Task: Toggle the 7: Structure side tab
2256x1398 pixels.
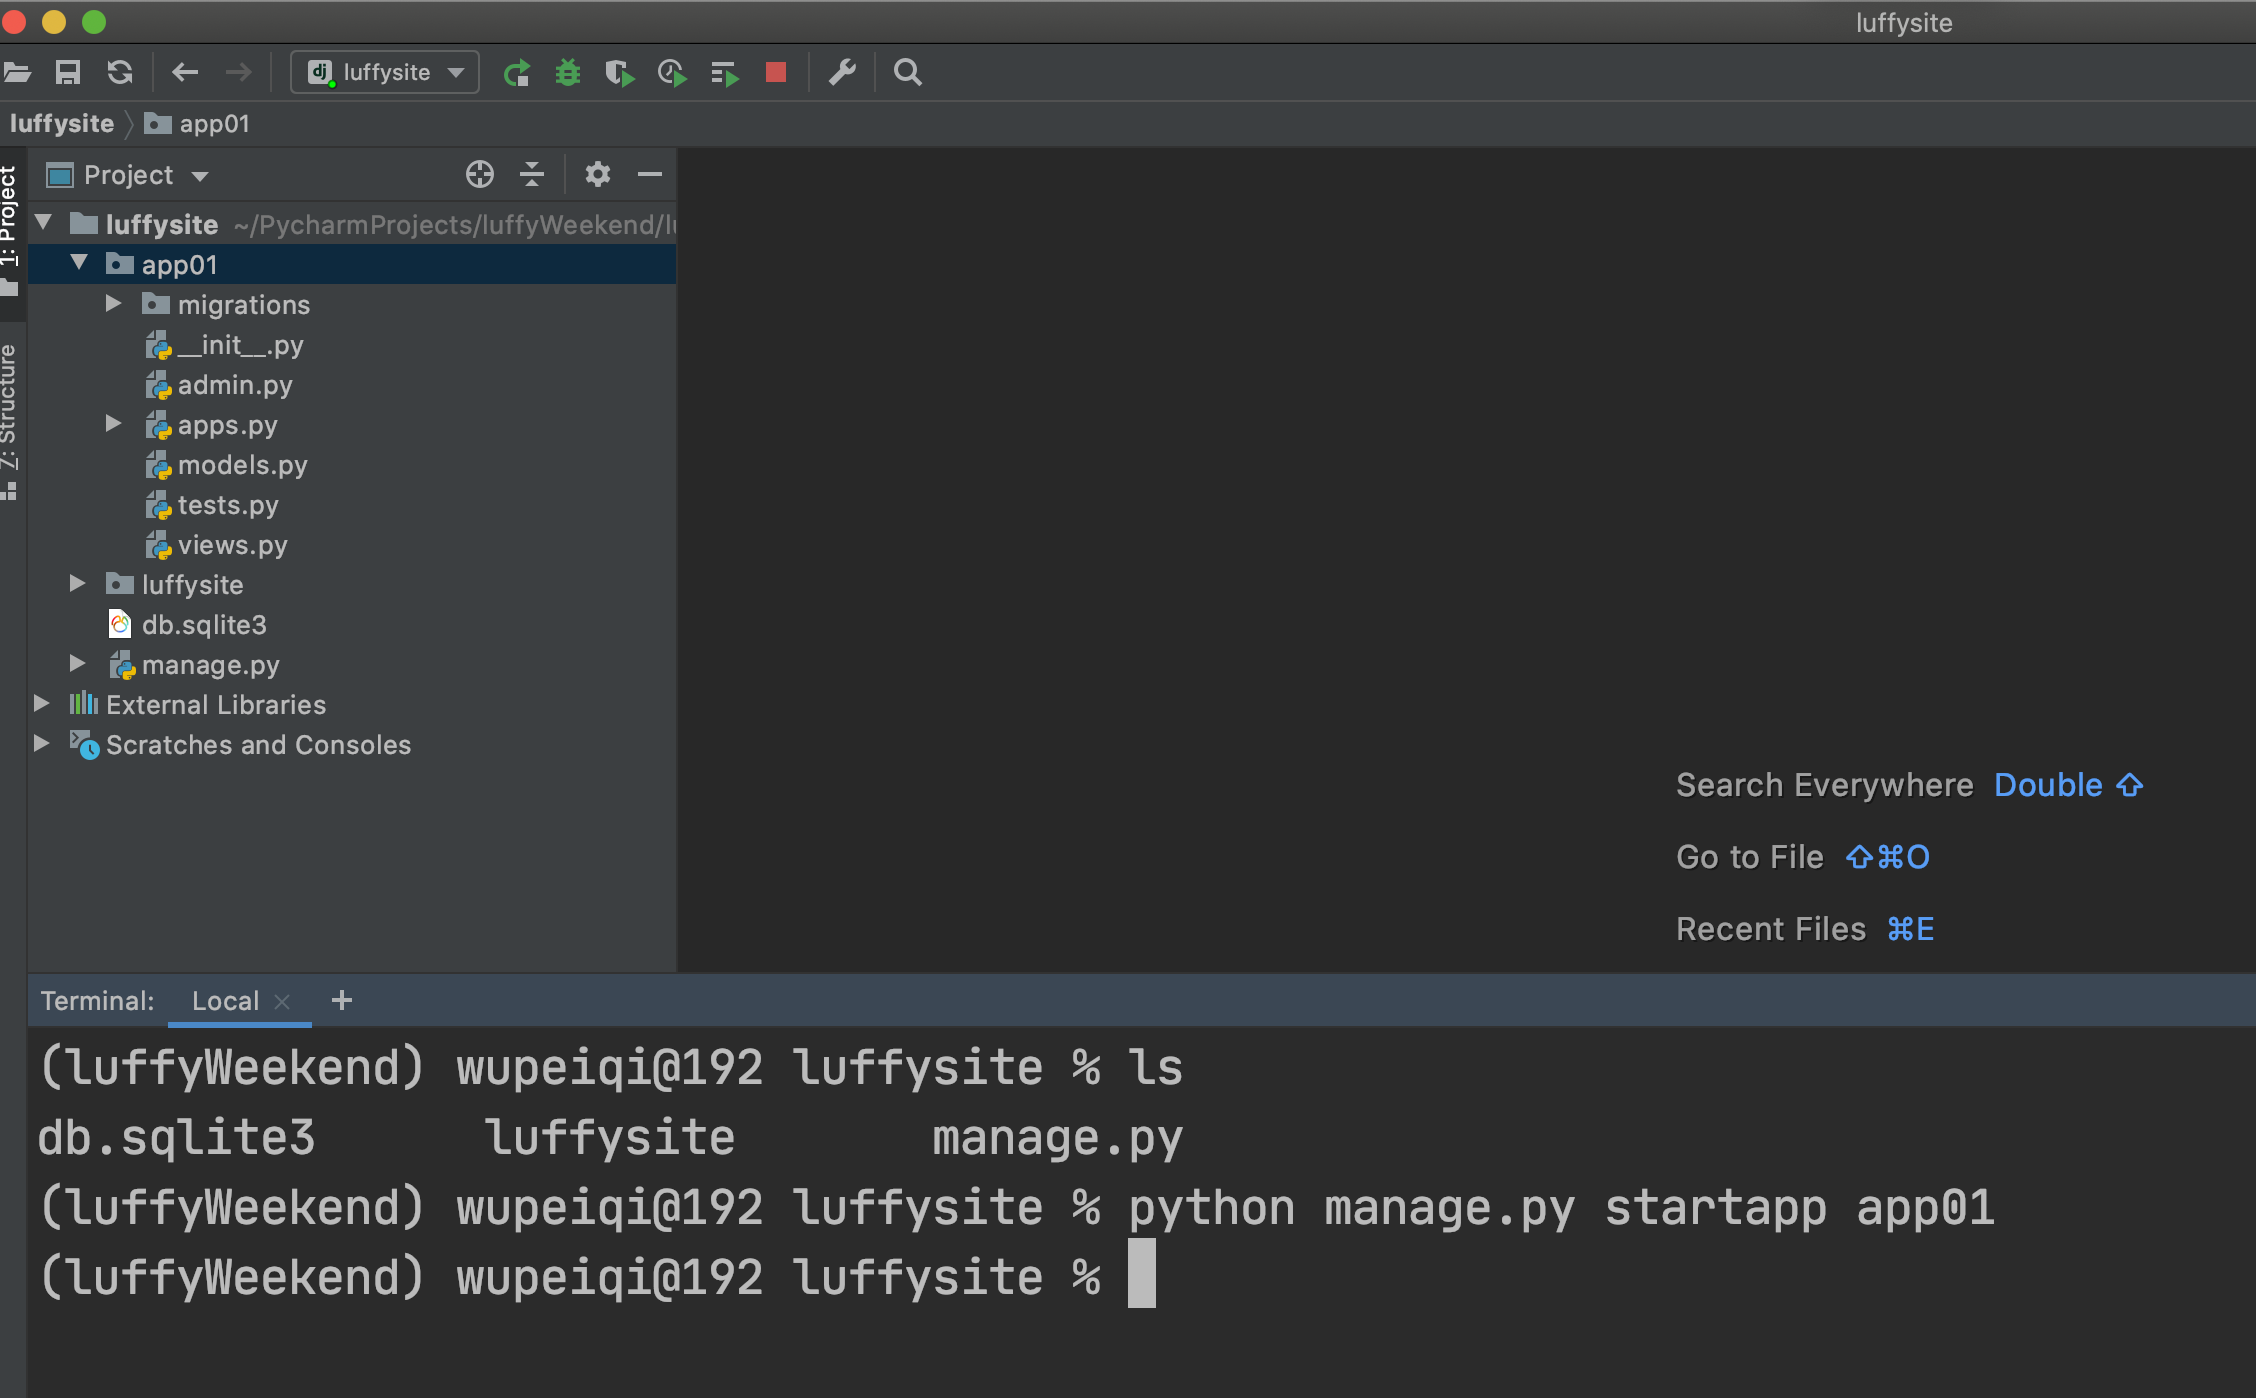Action: pos(11,422)
